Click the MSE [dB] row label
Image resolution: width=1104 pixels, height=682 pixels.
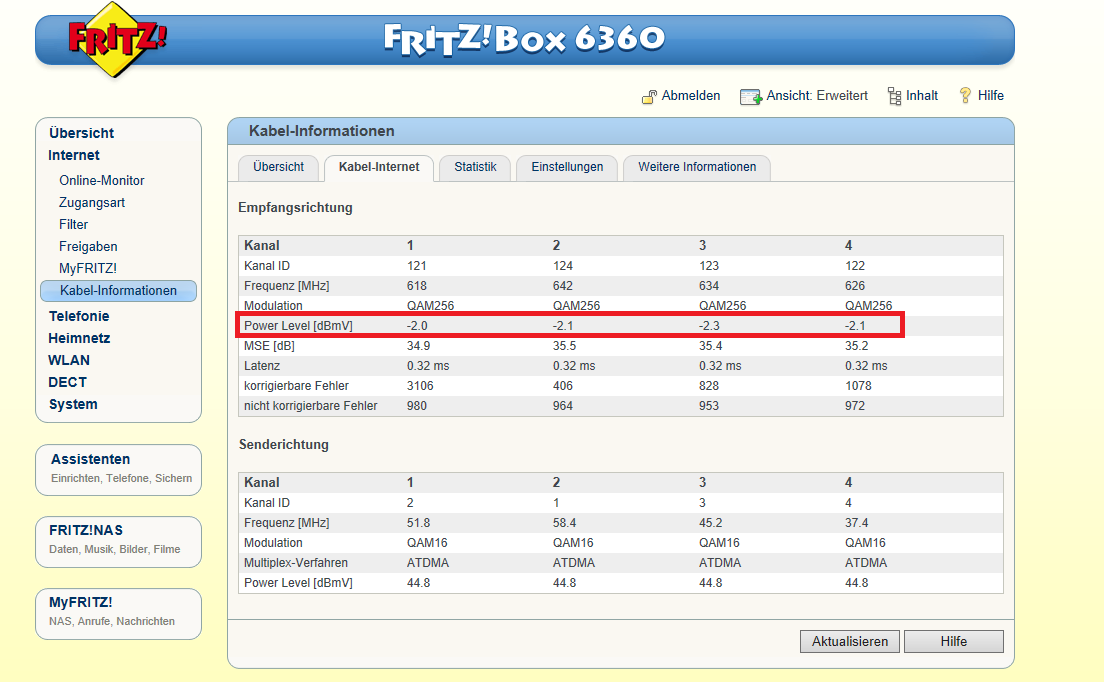point(269,346)
